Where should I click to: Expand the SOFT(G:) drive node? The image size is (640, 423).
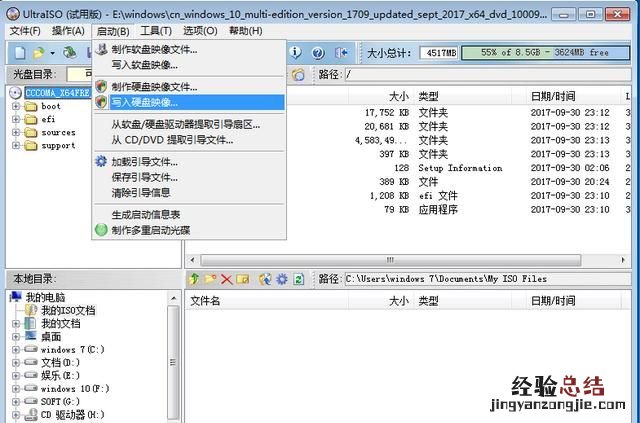16,402
